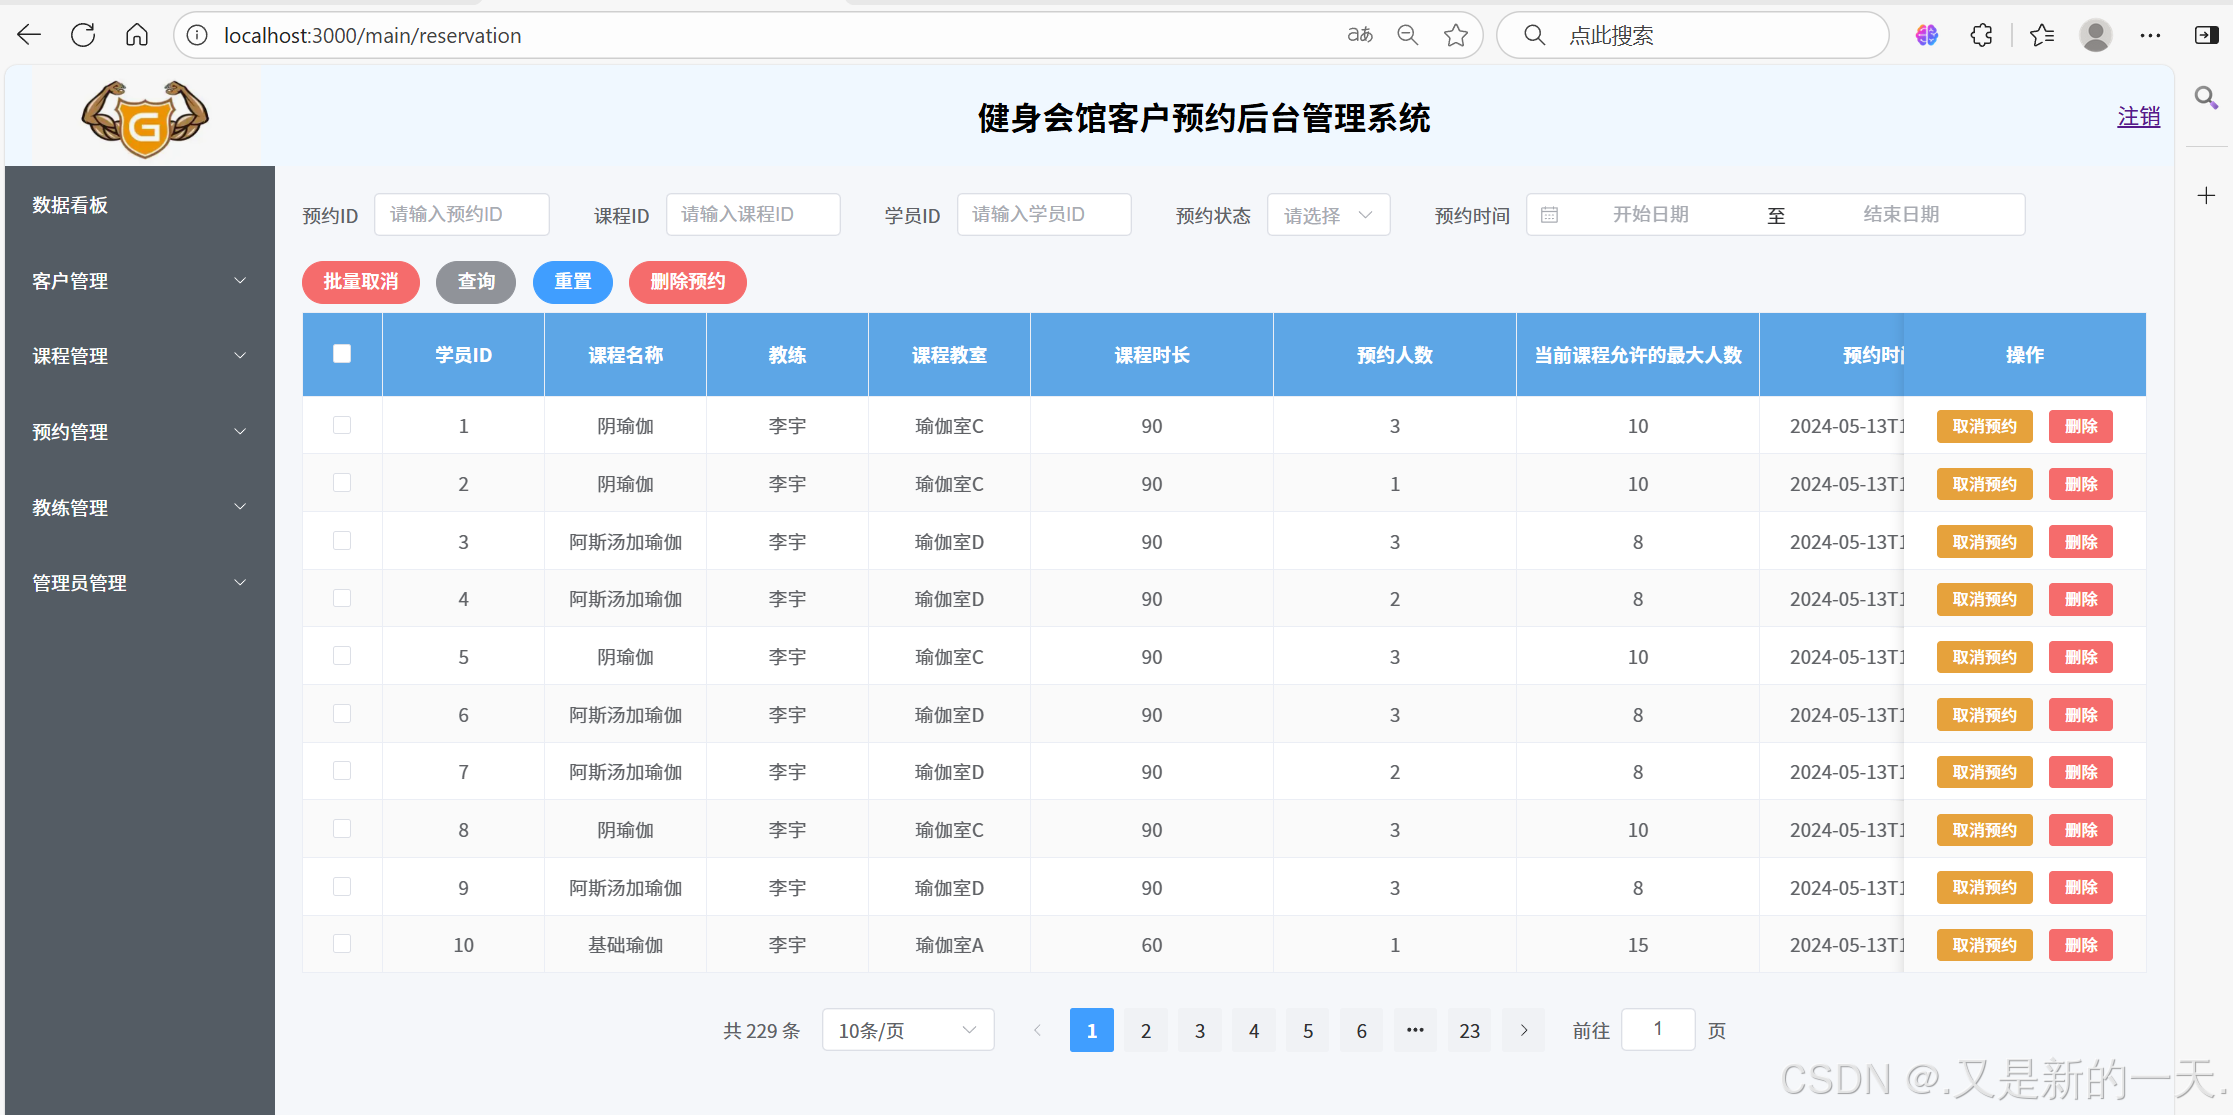Open the browser home page
The height and width of the screenshot is (1115, 2233).
click(x=136, y=34)
